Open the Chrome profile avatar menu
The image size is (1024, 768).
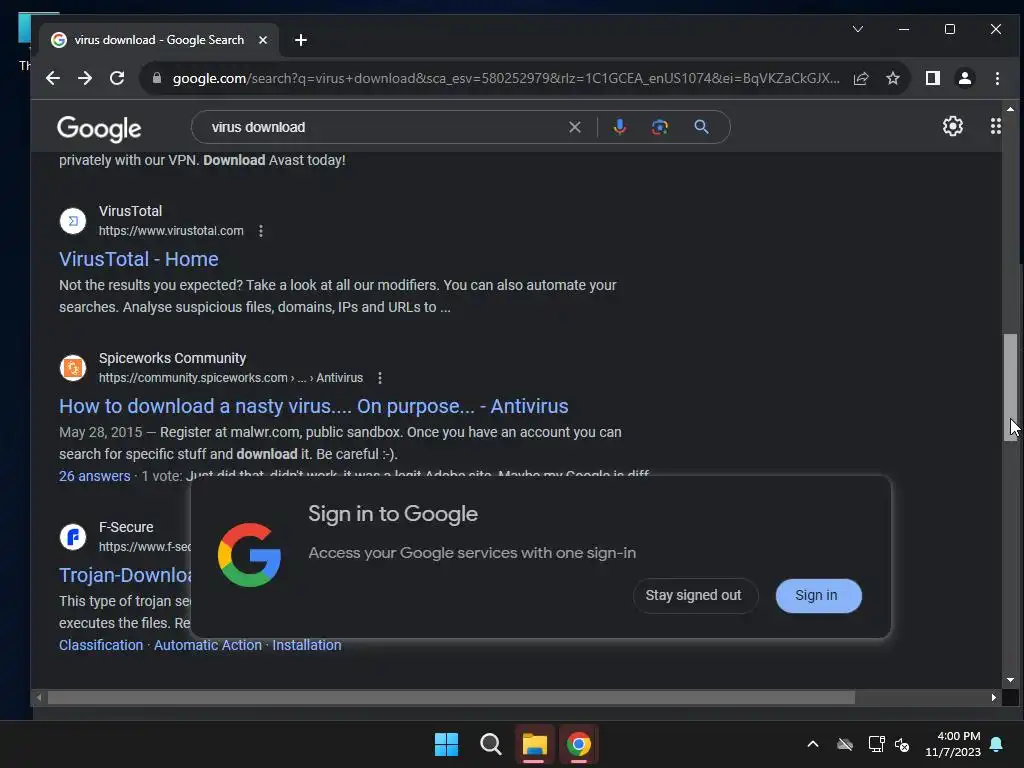pyautogui.click(x=965, y=78)
